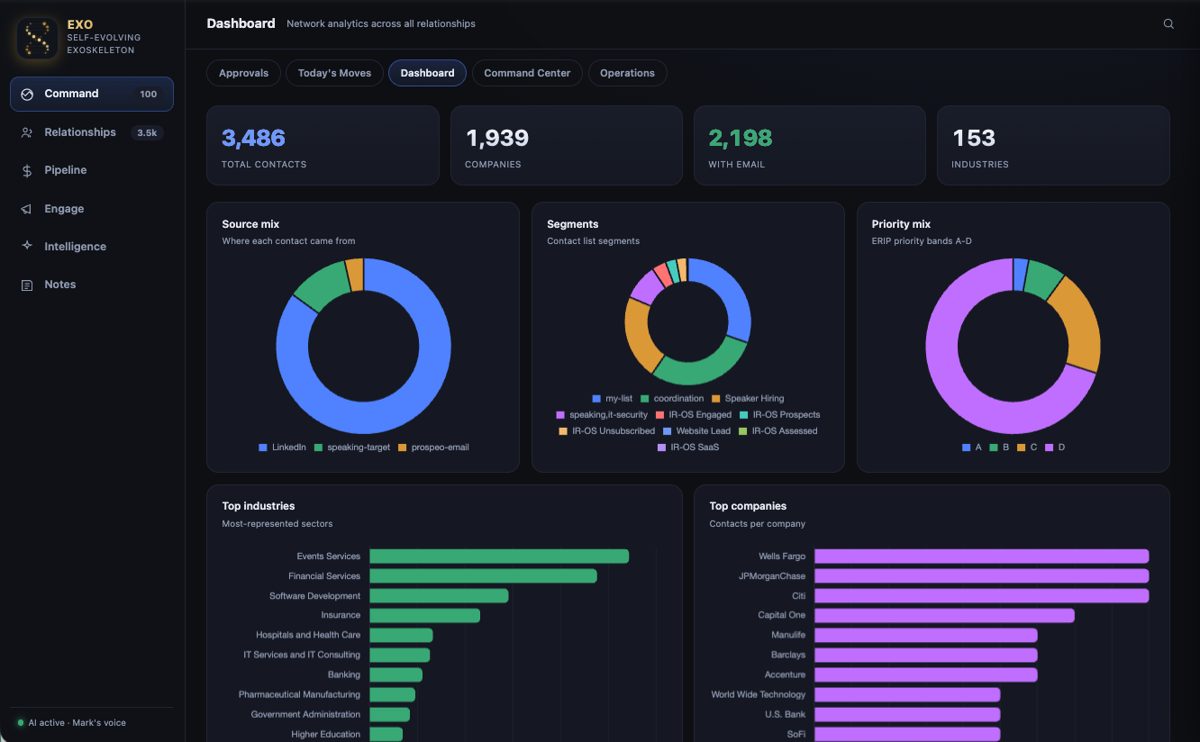Click the 'Accenture' company label
This screenshot has width=1200, height=742.
click(x=785, y=675)
